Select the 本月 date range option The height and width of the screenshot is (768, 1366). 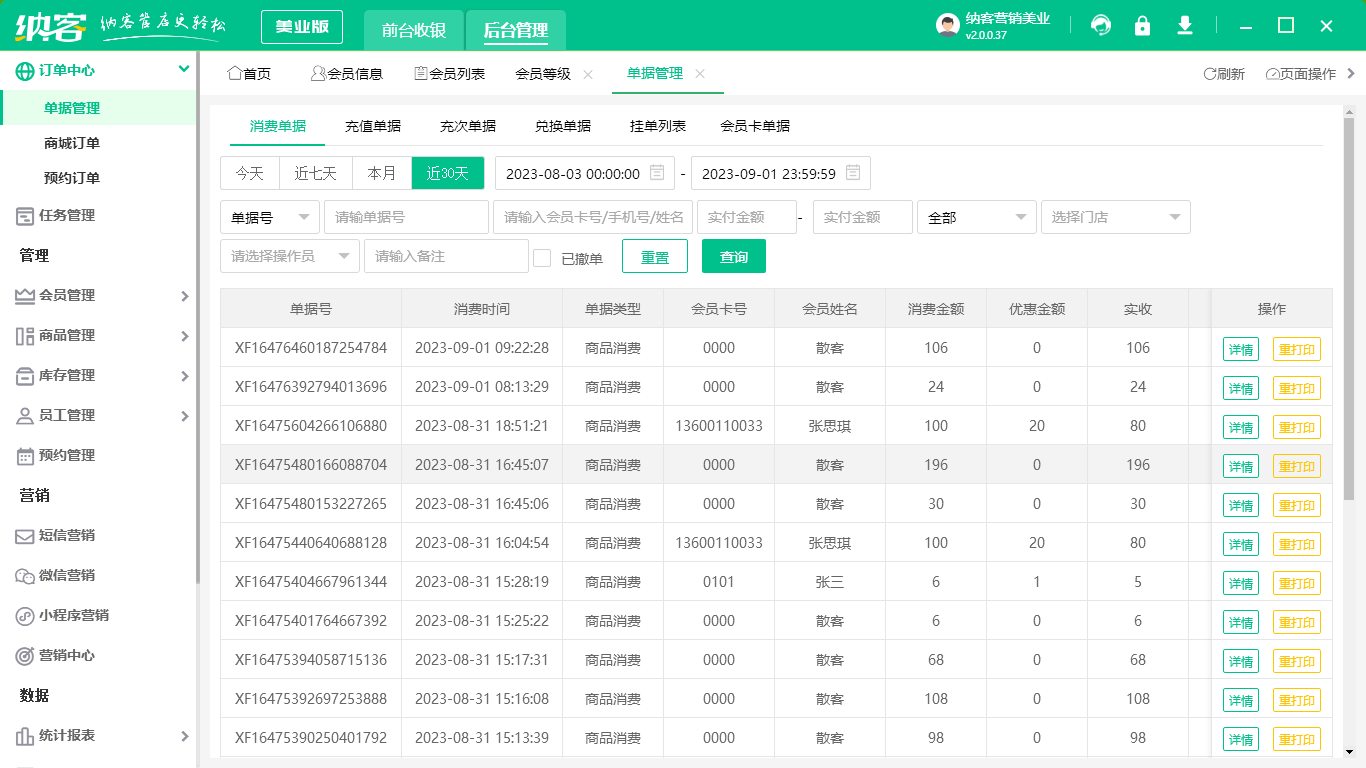click(381, 172)
